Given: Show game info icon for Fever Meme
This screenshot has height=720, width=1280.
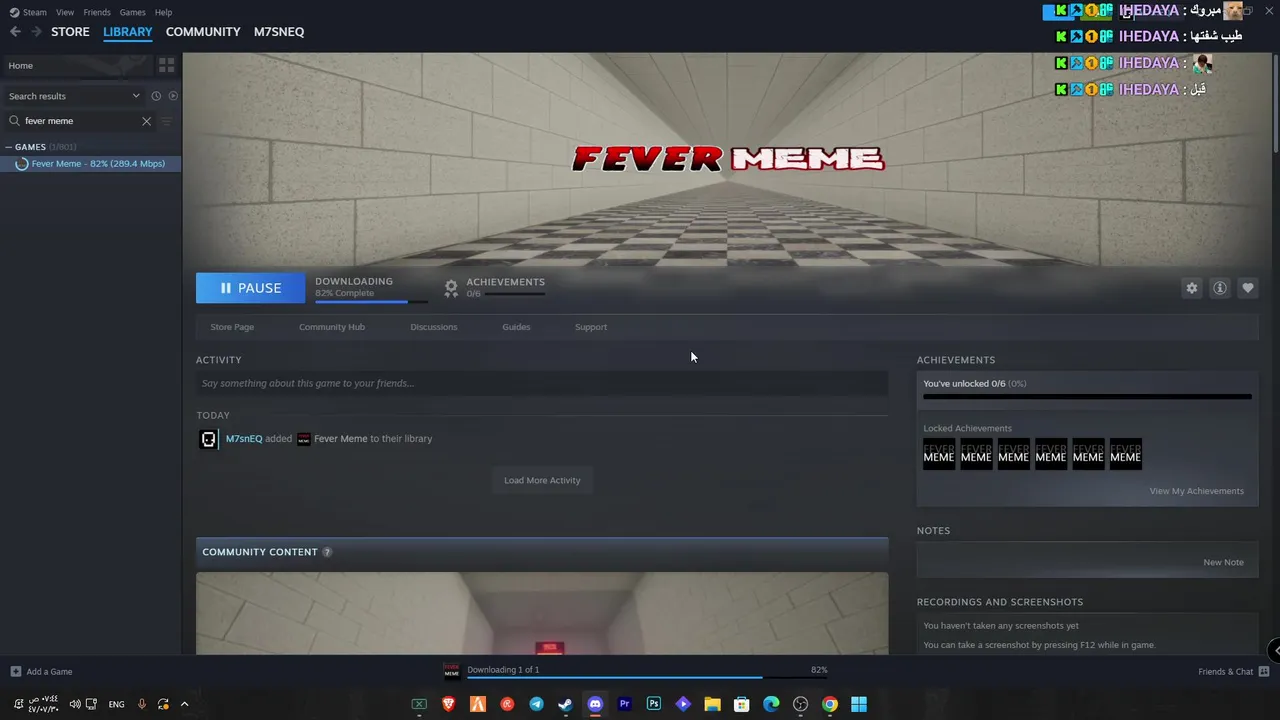Looking at the screenshot, I should coord(1220,288).
